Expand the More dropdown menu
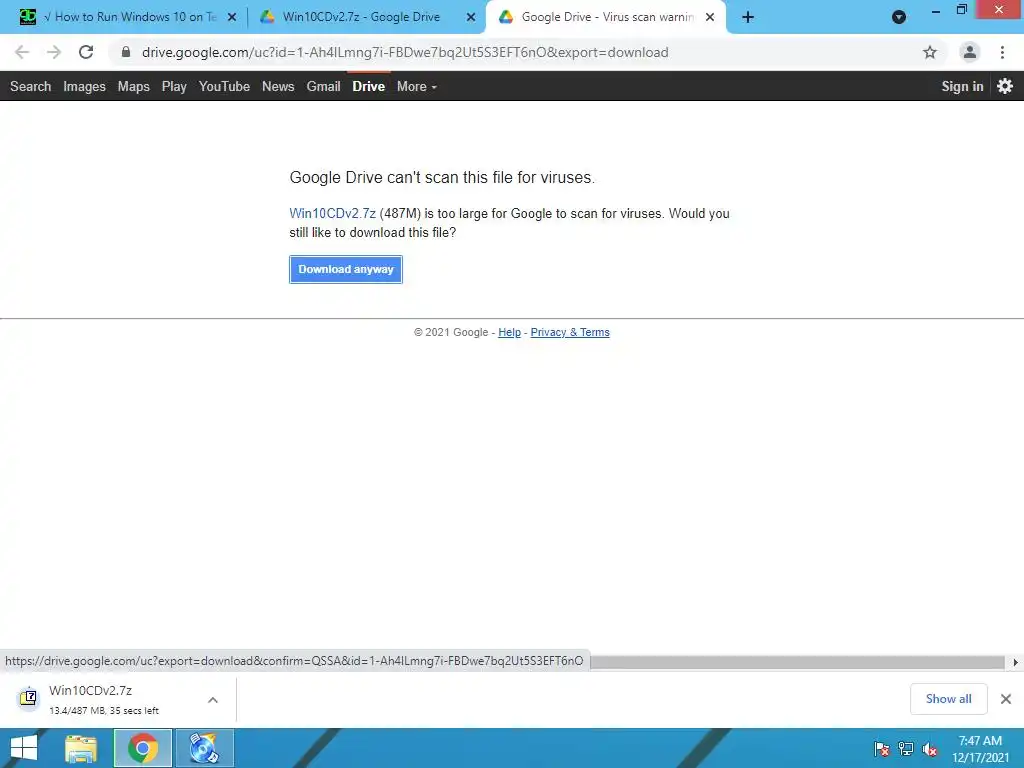The height and width of the screenshot is (768, 1024). (x=417, y=86)
